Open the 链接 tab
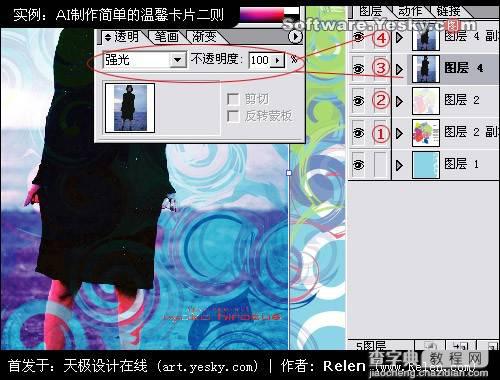Image resolution: width=500 pixels, height=380 pixels. [448, 12]
